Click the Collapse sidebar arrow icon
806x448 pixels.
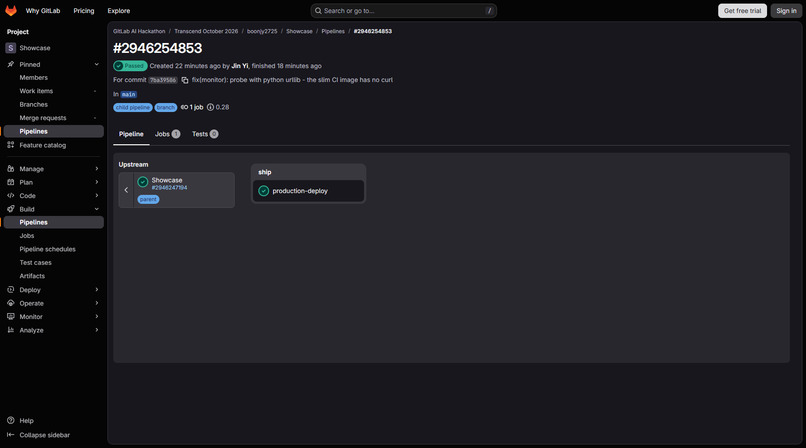tap(10, 435)
